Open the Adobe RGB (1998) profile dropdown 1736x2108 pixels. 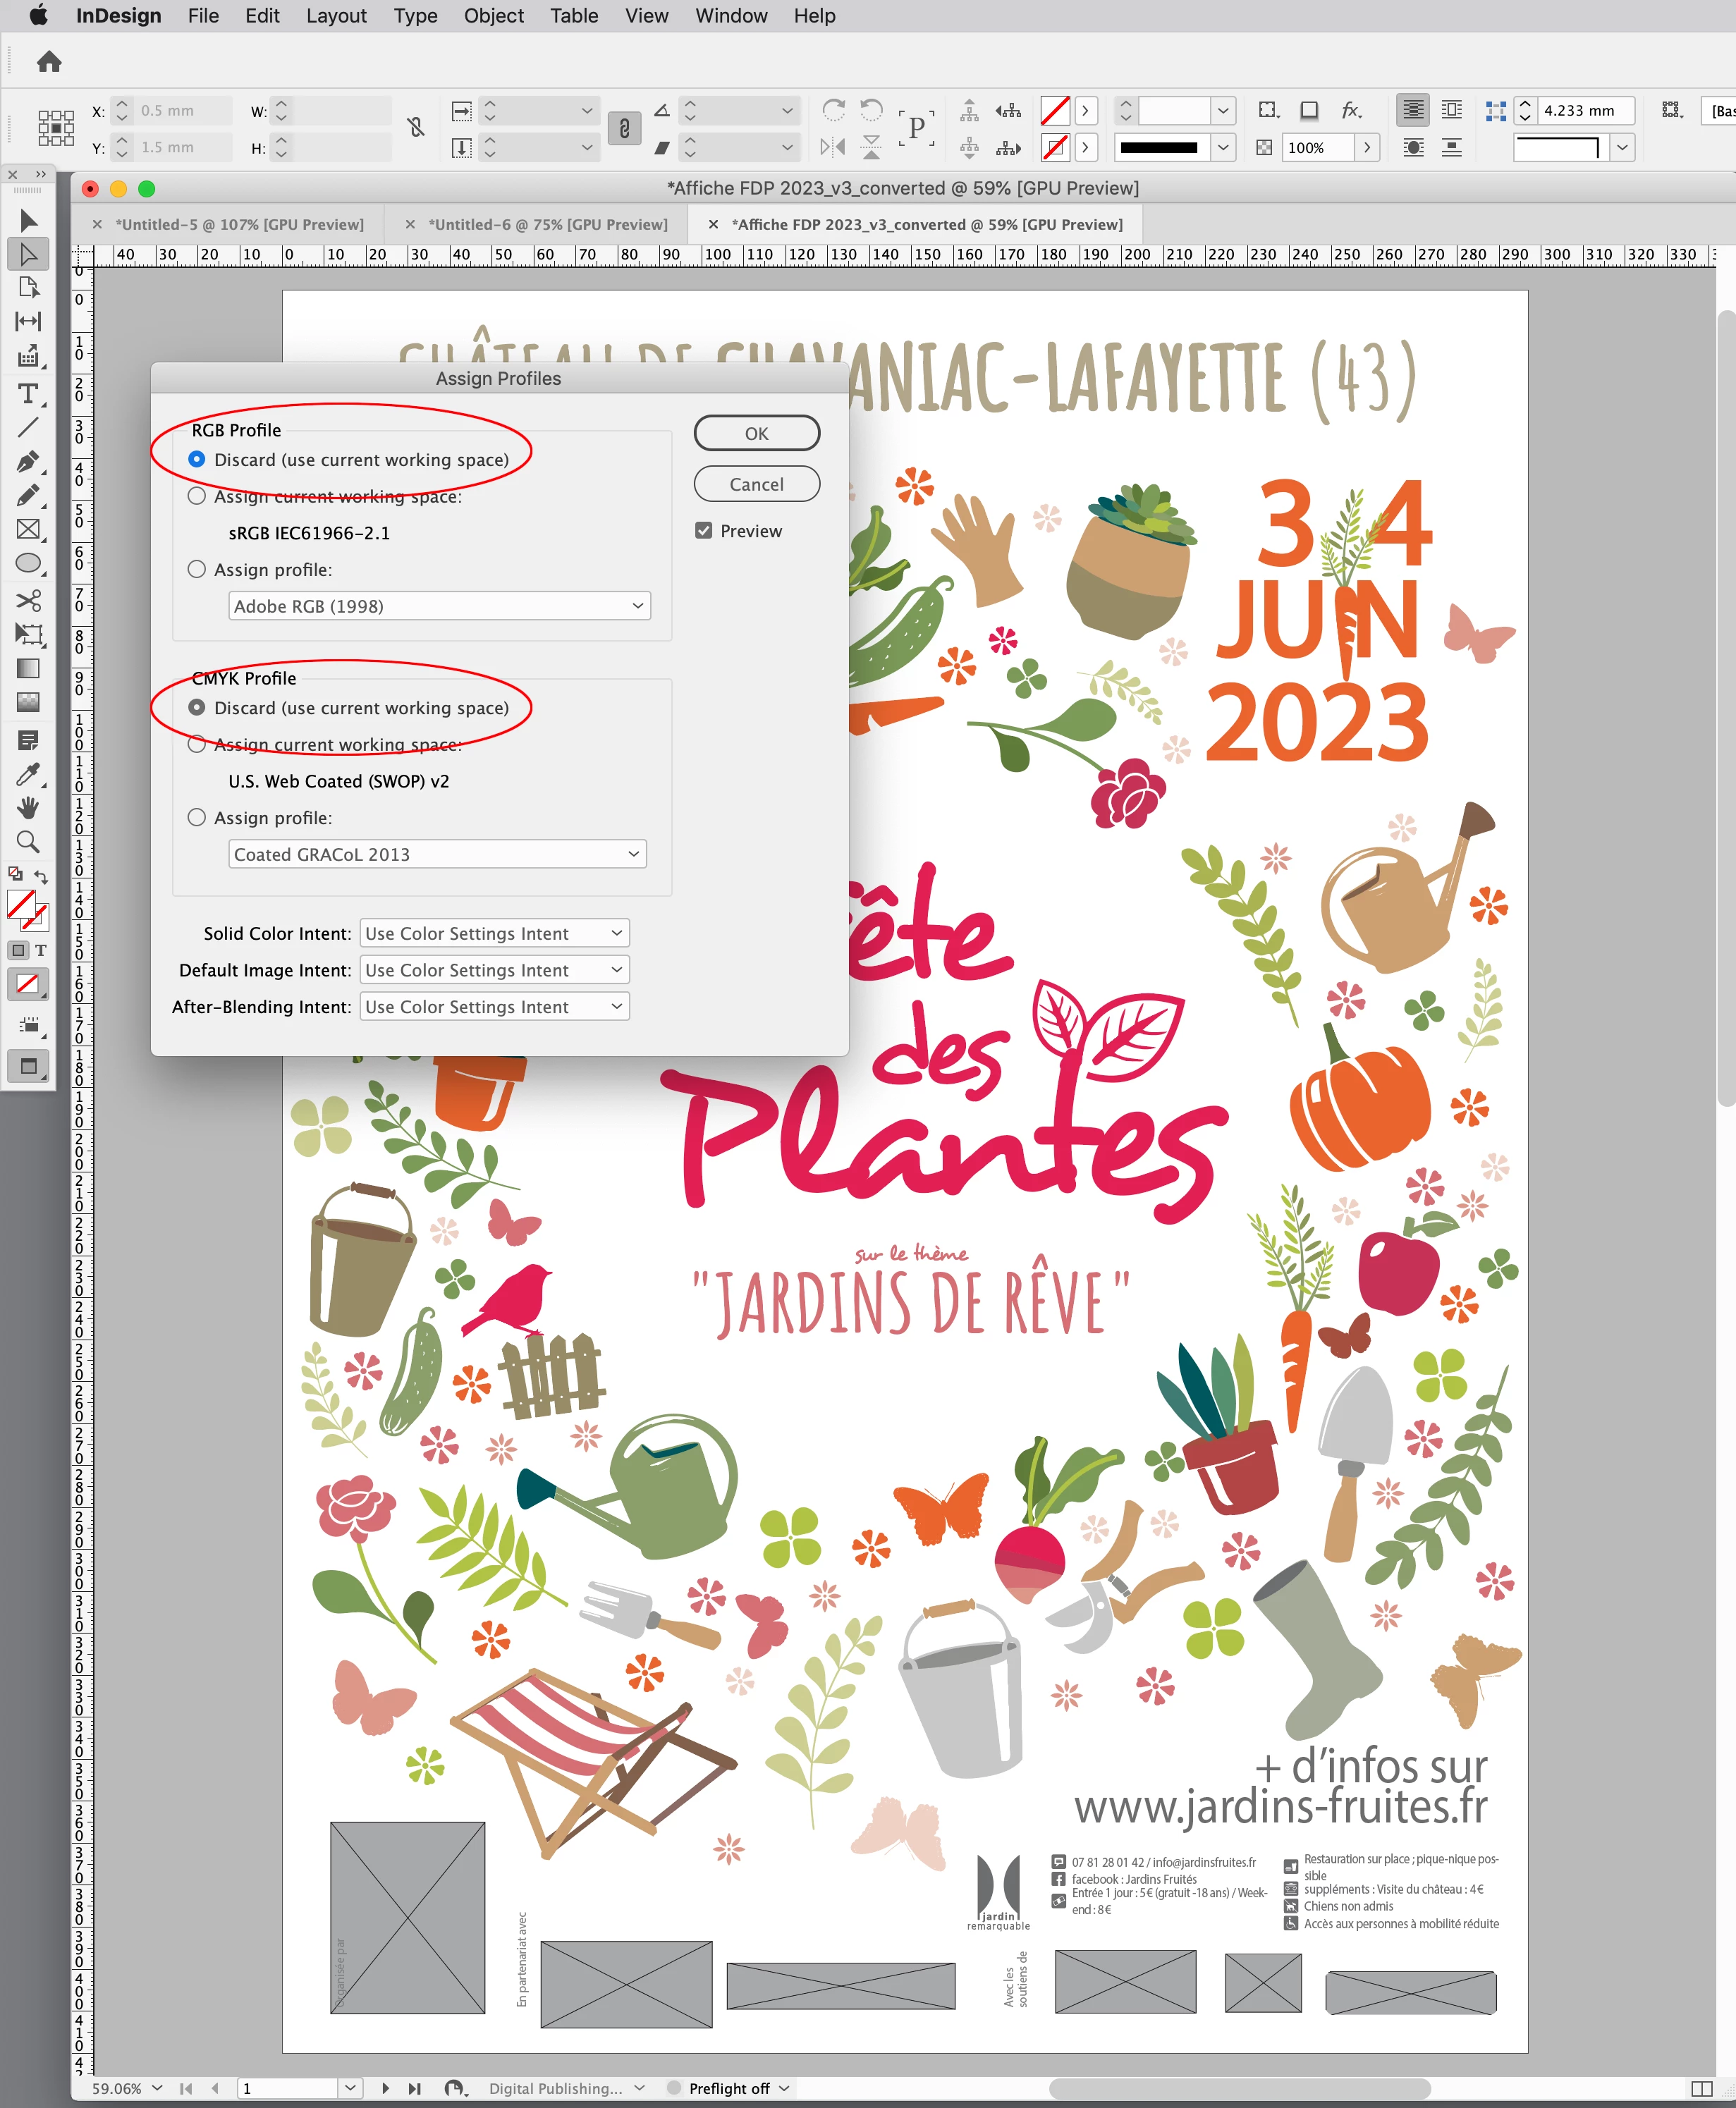point(439,606)
